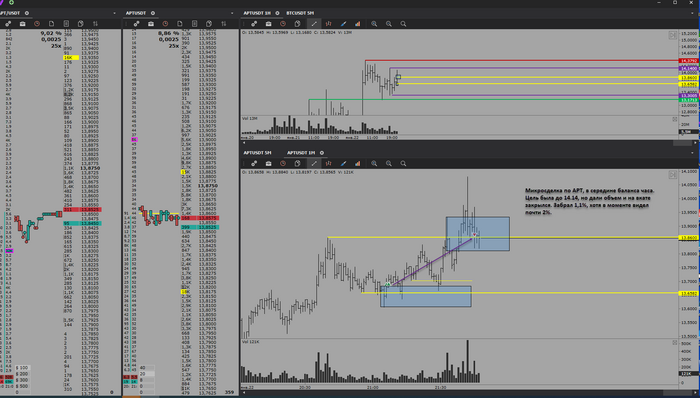Switch to APTUSDT 1H chart tab

pos(257,13)
